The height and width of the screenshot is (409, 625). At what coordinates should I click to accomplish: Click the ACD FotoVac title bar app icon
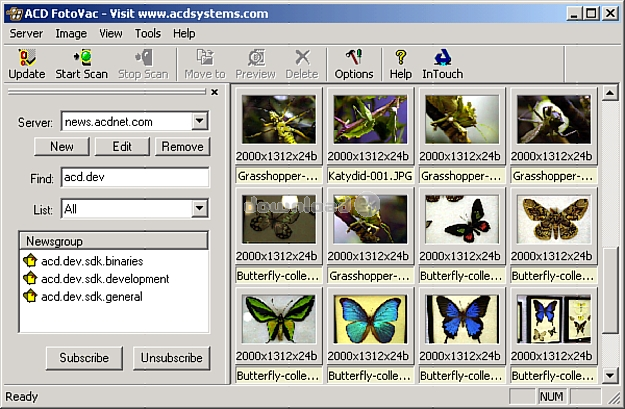[14, 14]
